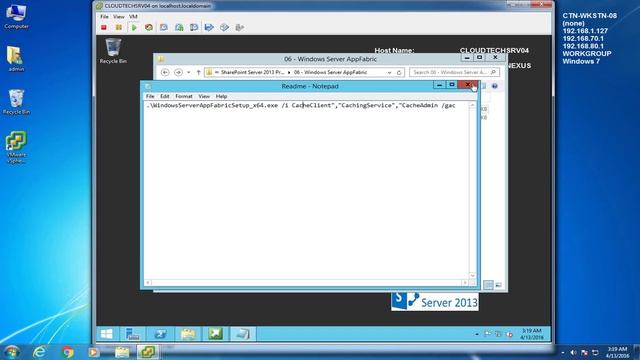640x360 pixels.
Task: Select the VMware vSphere Client desktop shortcut
Action: coord(16,147)
